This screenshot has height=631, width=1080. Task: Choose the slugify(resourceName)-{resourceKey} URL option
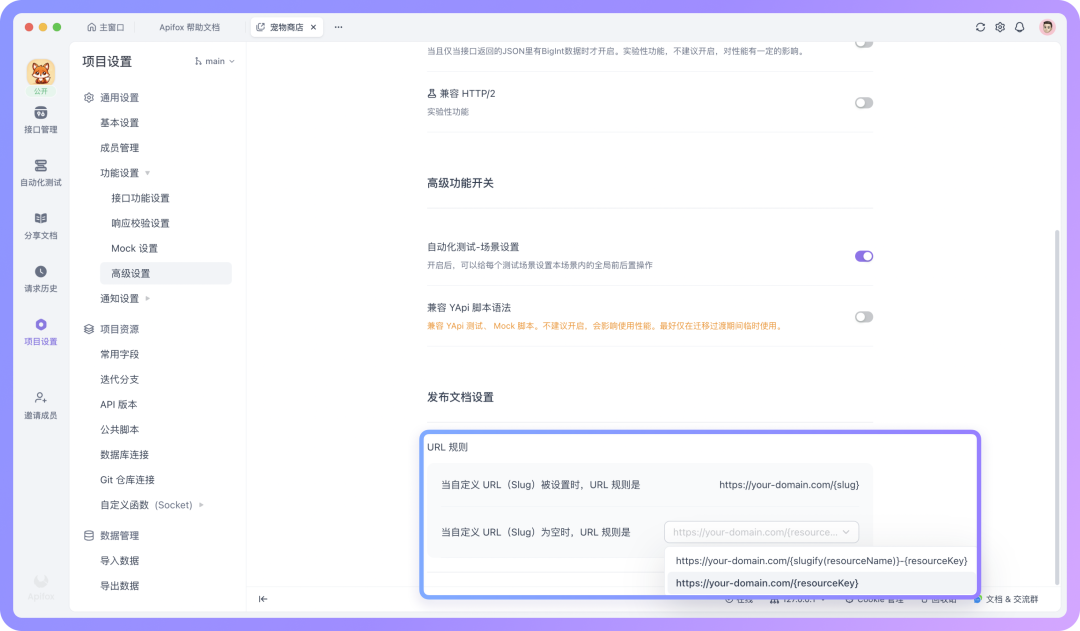tap(821, 561)
